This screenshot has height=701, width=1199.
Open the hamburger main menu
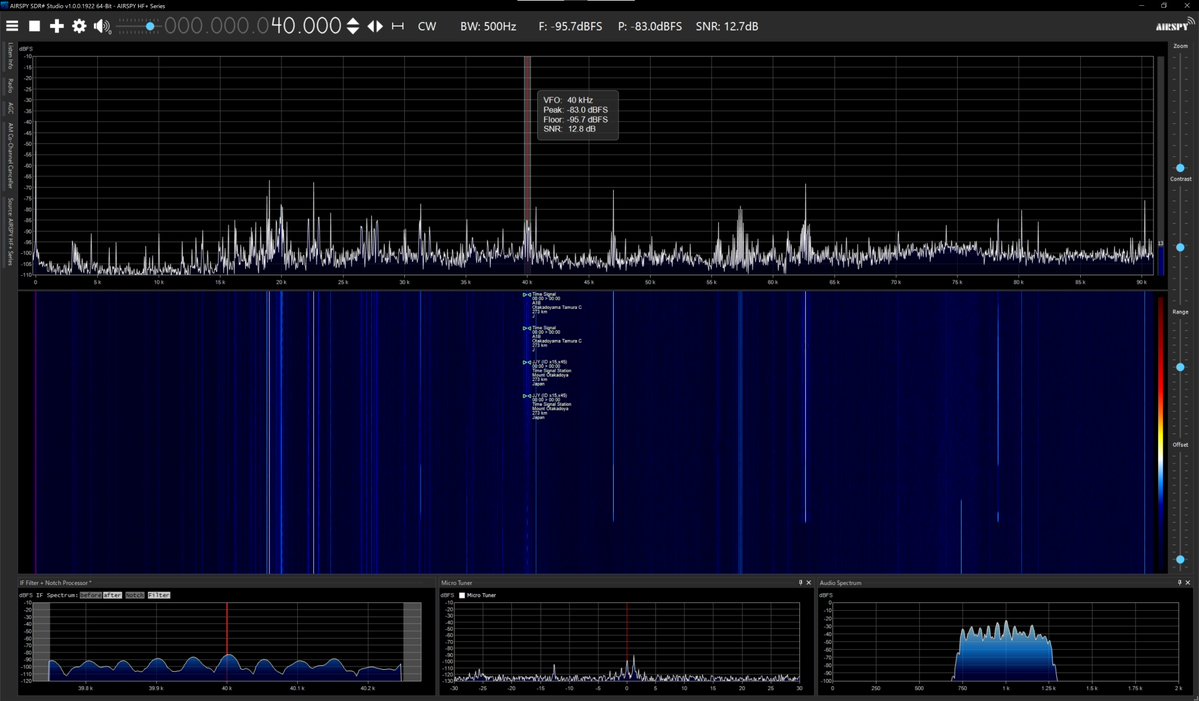(x=11, y=26)
